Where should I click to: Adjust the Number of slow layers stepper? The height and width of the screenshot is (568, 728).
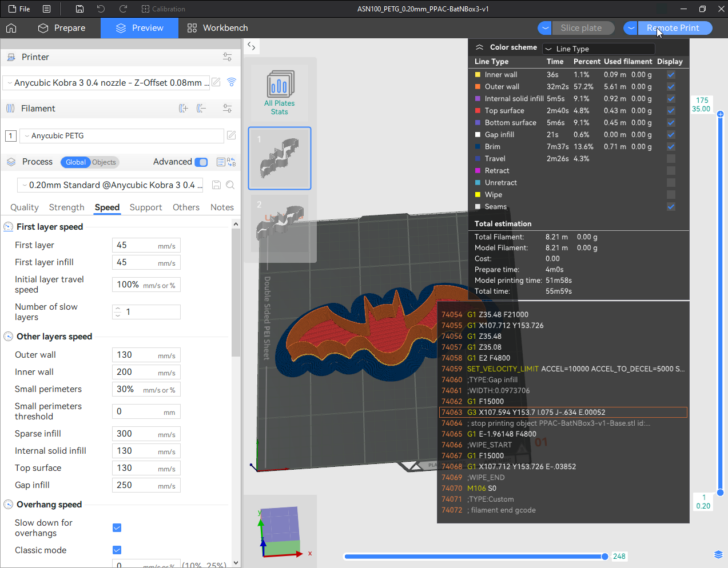(x=117, y=312)
